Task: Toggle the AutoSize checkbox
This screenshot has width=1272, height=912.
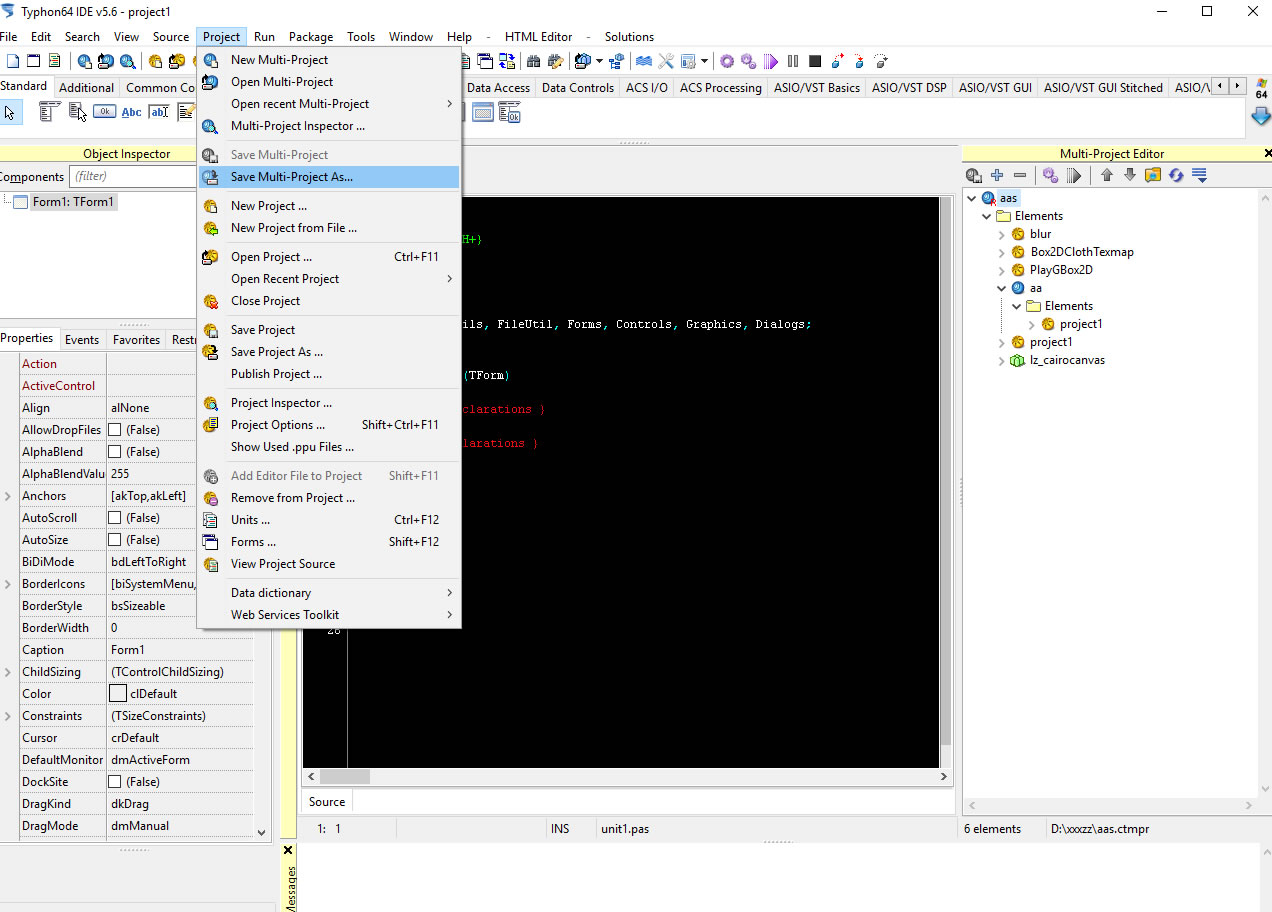Action: pyautogui.click(x=115, y=540)
